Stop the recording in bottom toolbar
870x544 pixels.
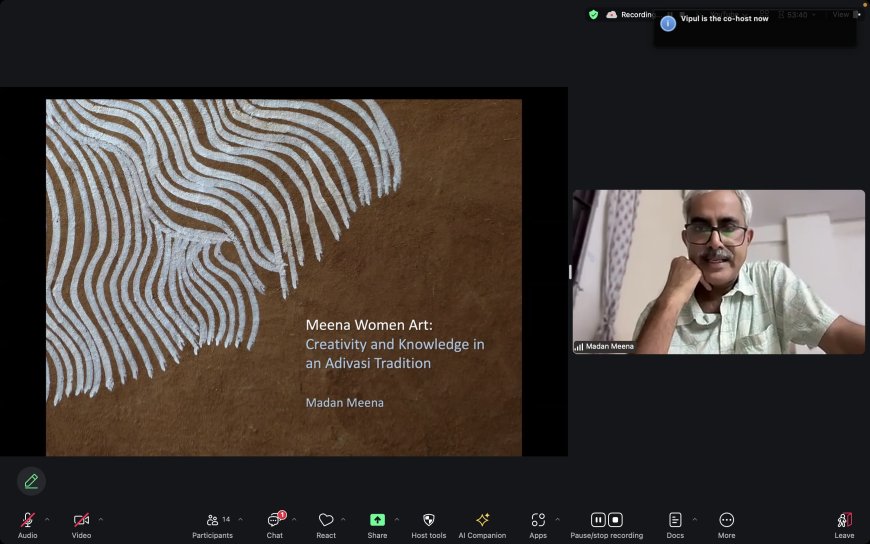click(x=615, y=520)
